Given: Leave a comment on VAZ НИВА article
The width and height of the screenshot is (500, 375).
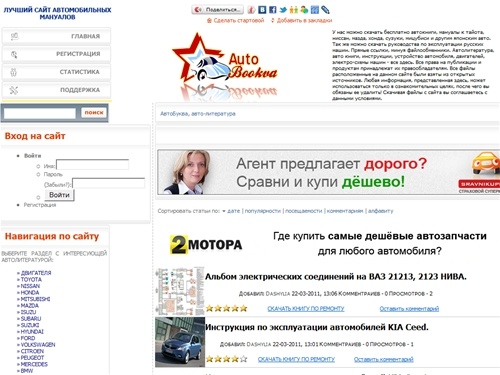Looking at the screenshot, I should pos(409,309).
